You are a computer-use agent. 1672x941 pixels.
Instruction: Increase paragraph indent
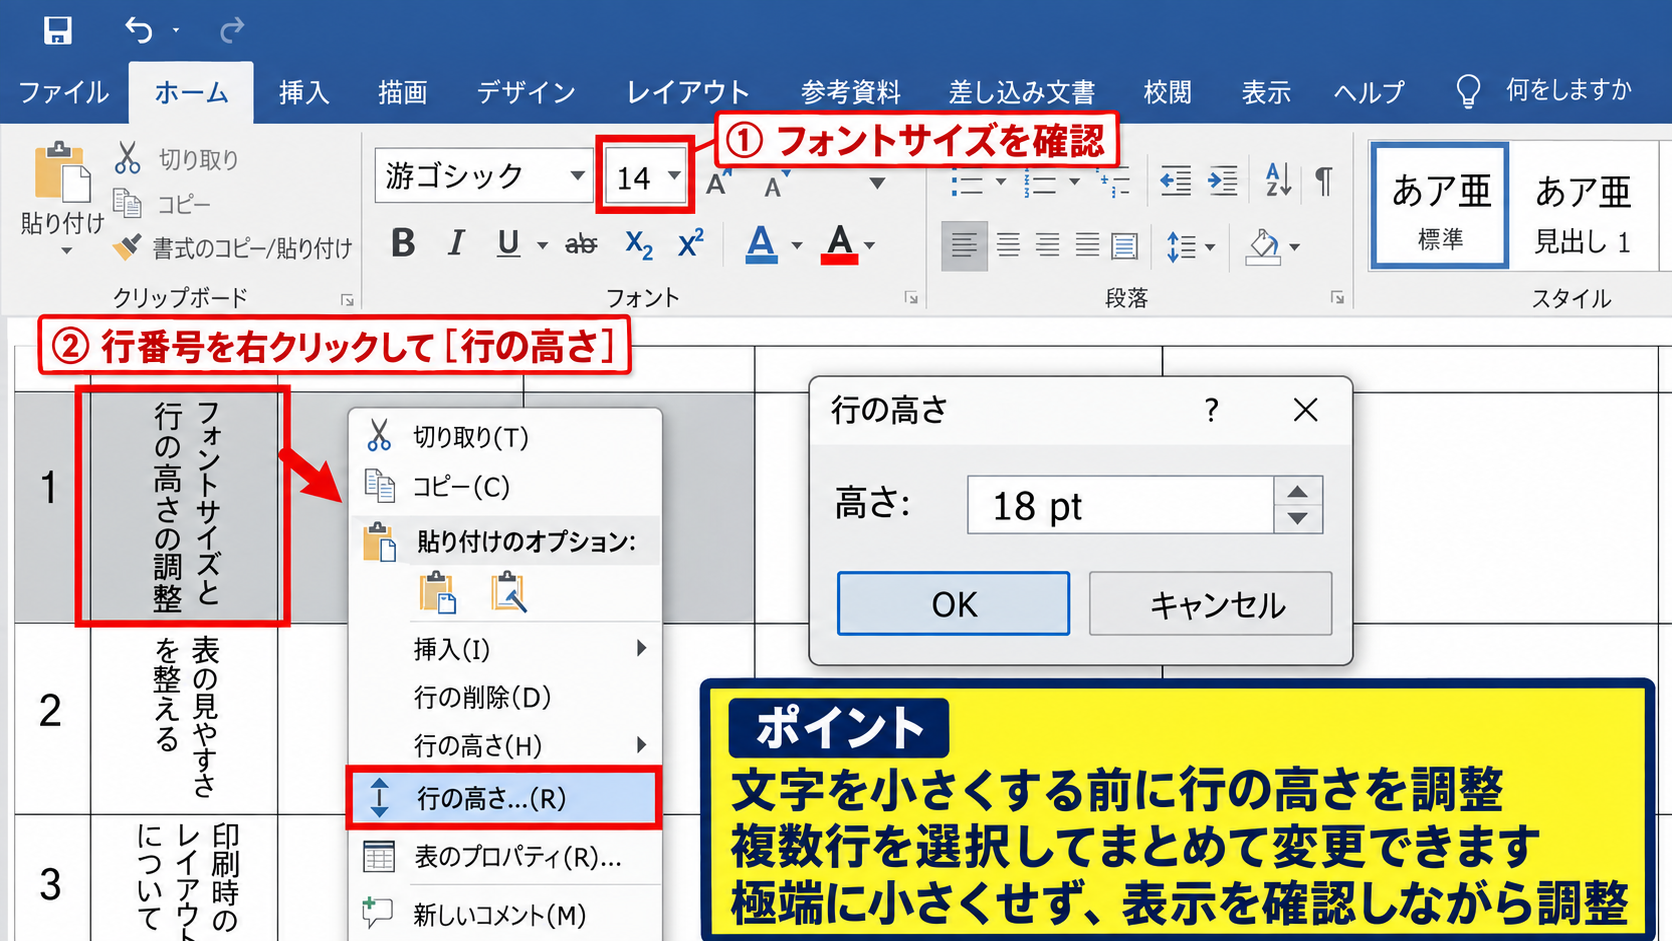click(1222, 181)
